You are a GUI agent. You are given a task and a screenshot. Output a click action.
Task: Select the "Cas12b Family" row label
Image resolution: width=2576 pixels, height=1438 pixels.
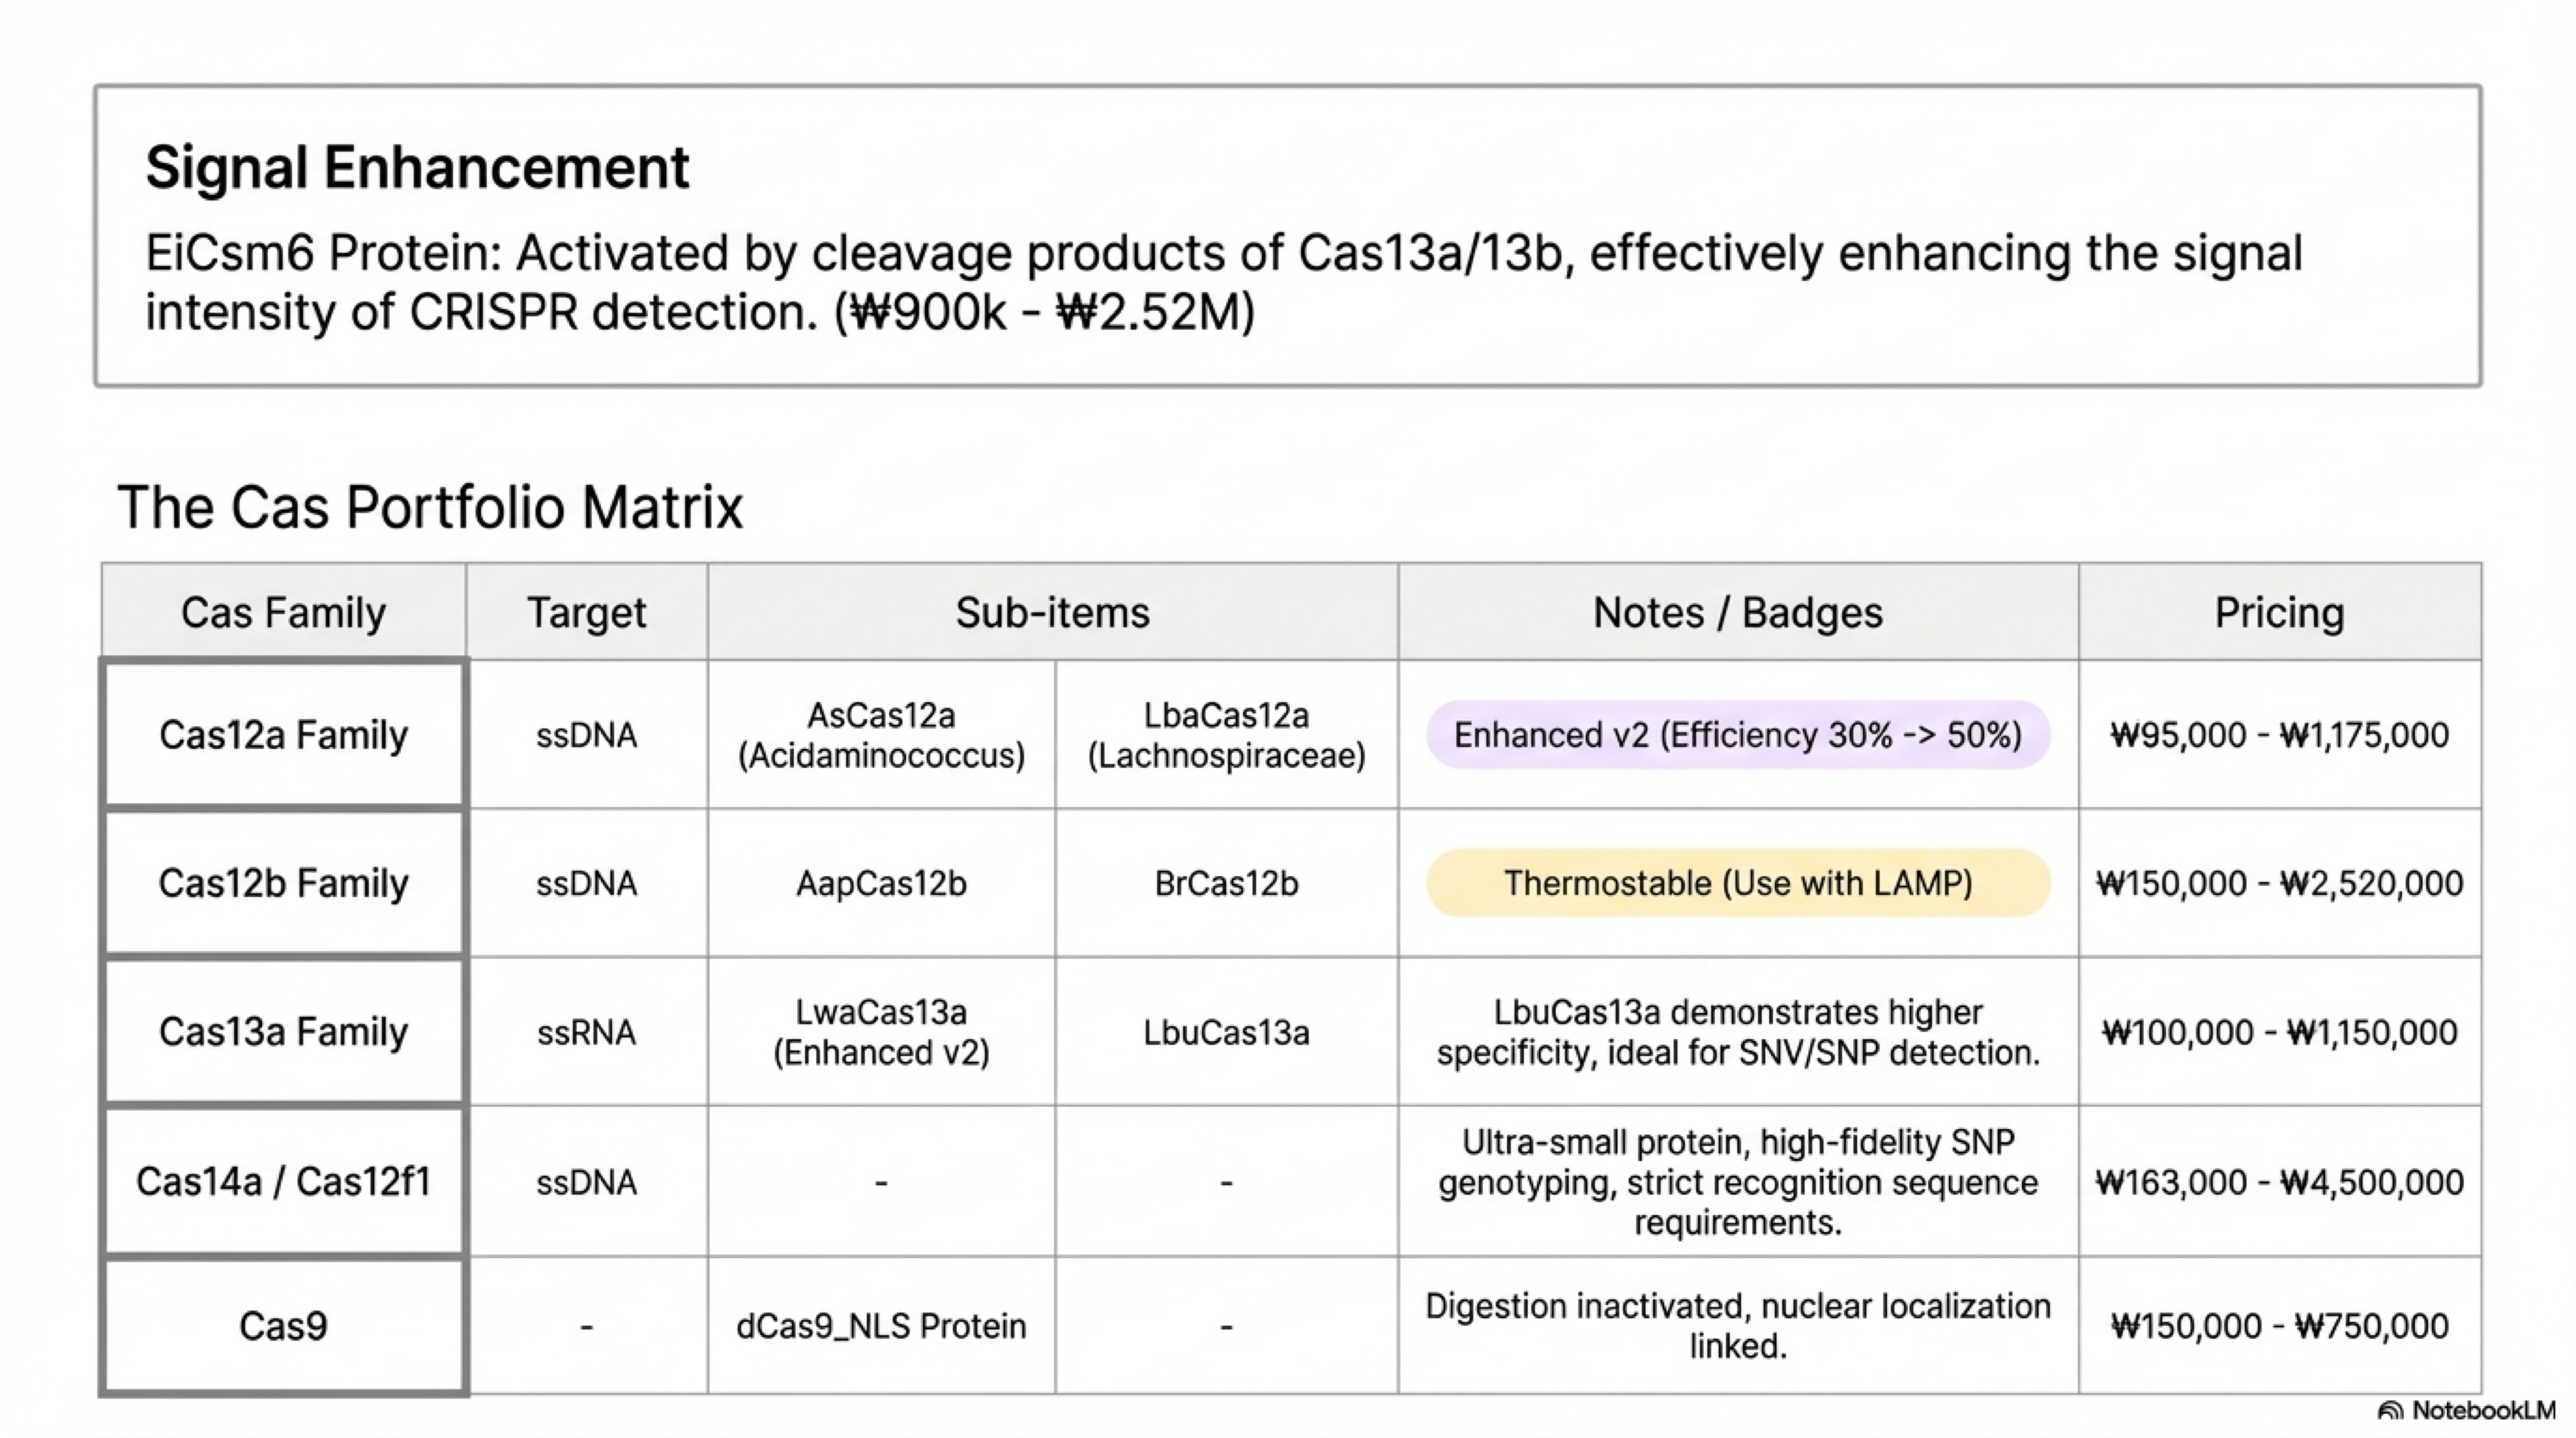pyautogui.click(x=283, y=883)
